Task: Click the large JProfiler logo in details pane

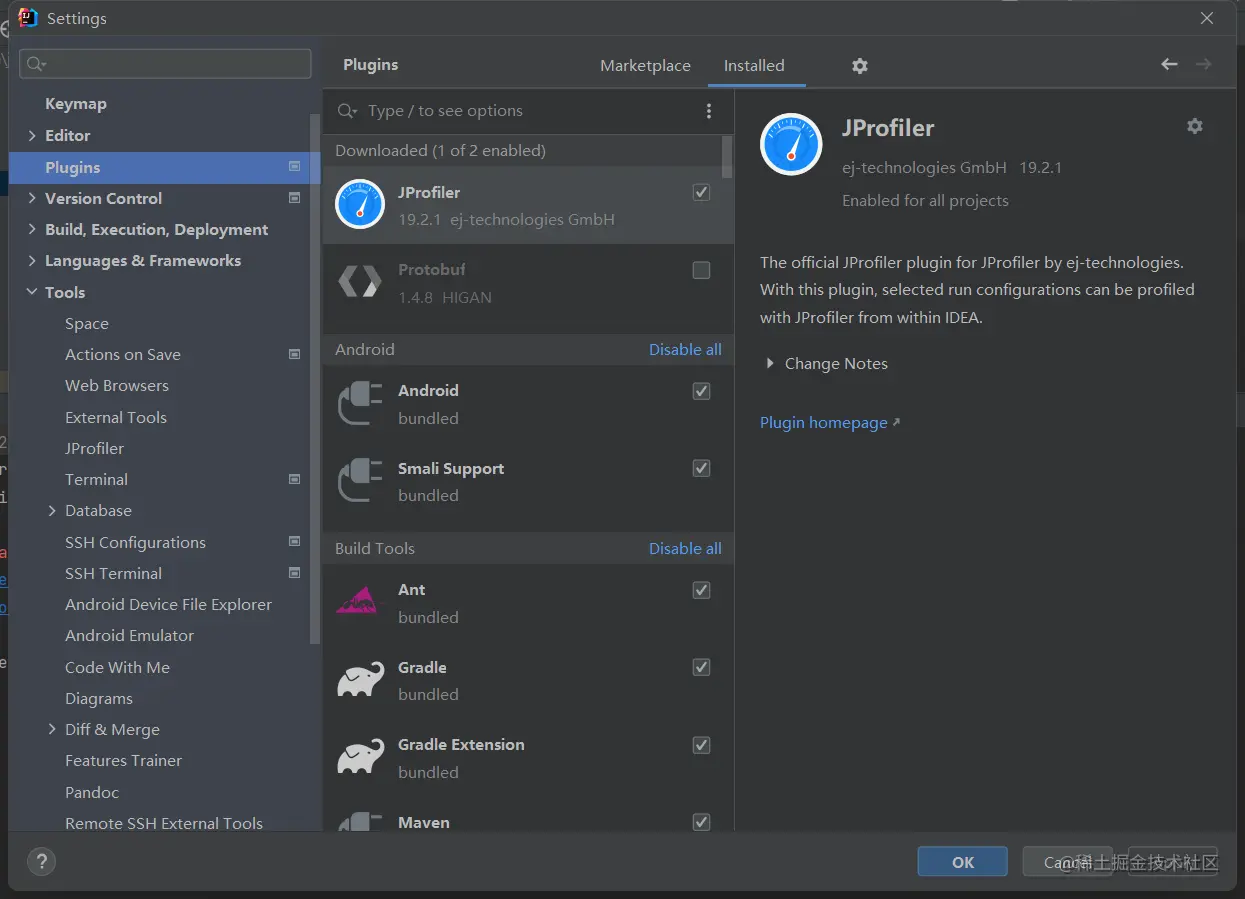Action: tap(791, 145)
